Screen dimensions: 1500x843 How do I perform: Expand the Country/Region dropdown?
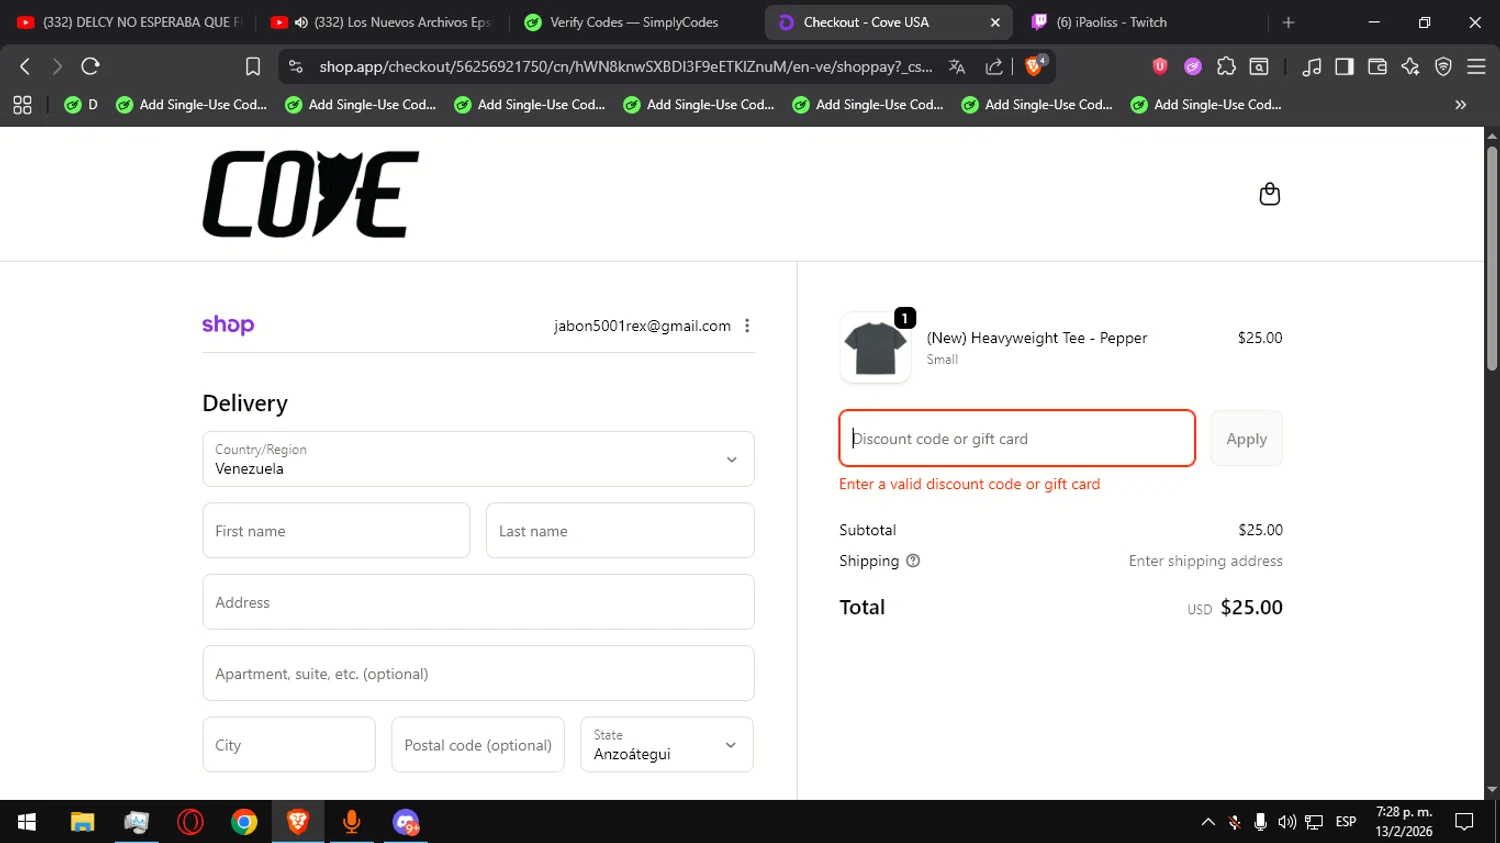tap(478, 459)
